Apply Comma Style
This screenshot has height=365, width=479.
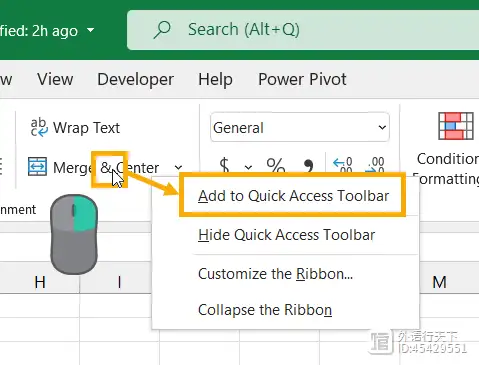[x=309, y=166]
